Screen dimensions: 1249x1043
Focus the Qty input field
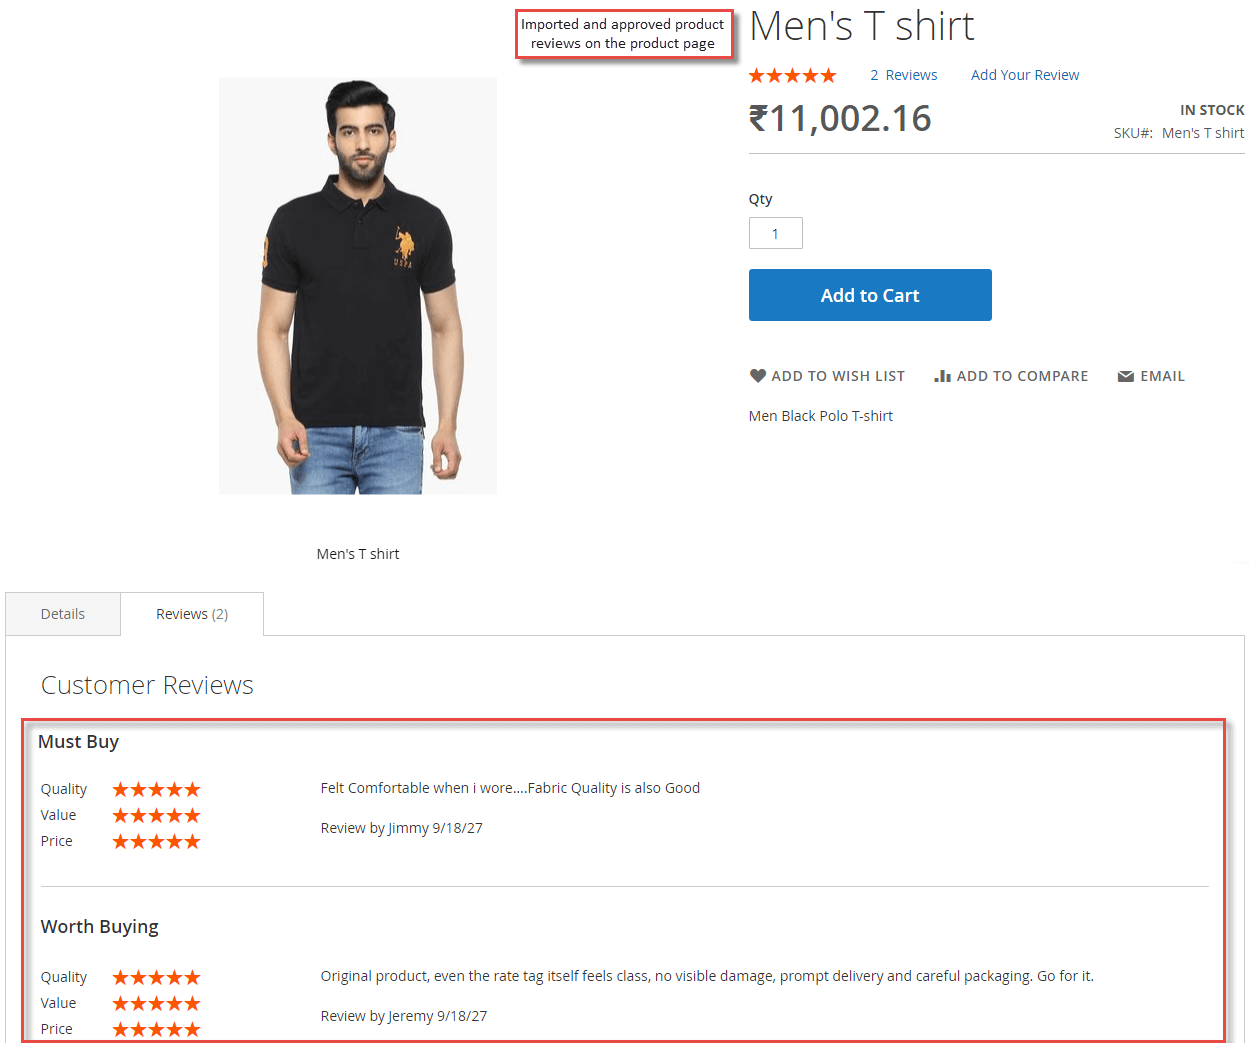[775, 233]
